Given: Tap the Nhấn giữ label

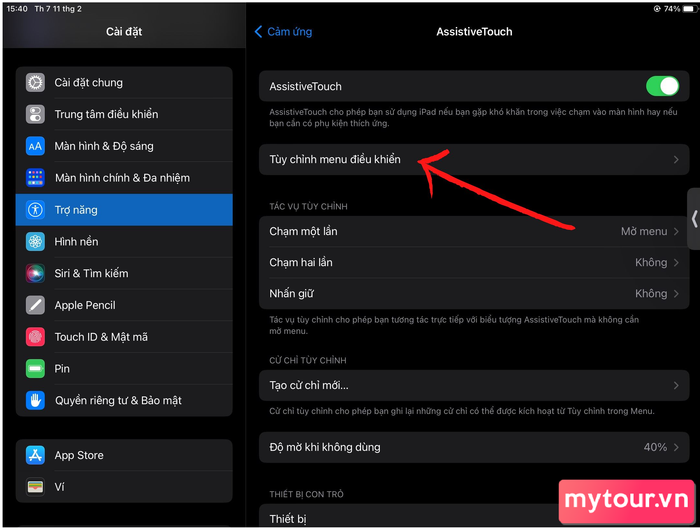Looking at the screenshot, I should click(292, 293).
